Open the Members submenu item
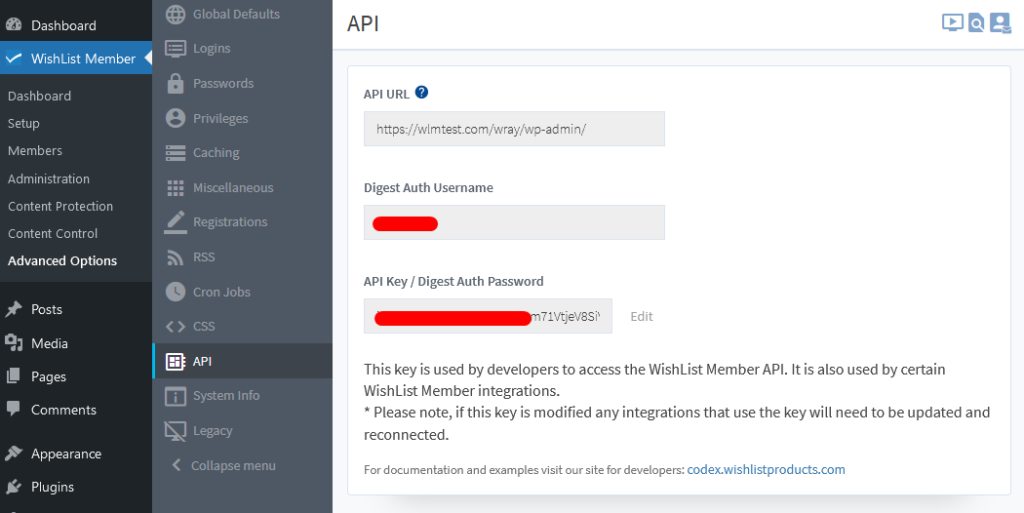The image size is (1024, 513). coord(35,151)
